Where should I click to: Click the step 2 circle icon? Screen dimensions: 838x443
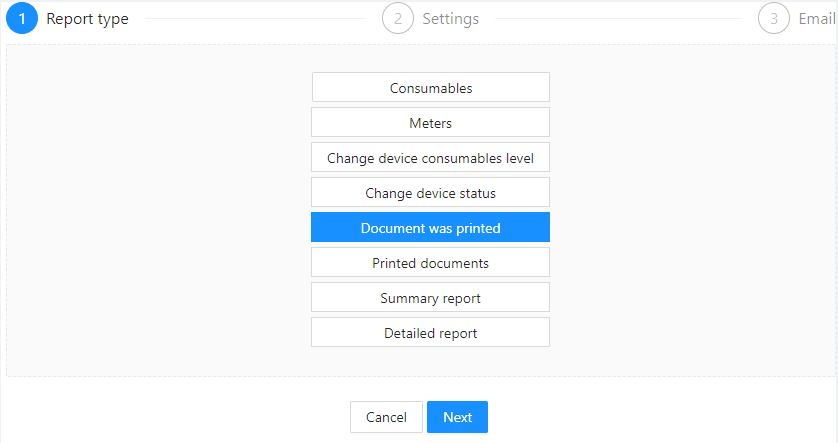click(x=398, y=18)
